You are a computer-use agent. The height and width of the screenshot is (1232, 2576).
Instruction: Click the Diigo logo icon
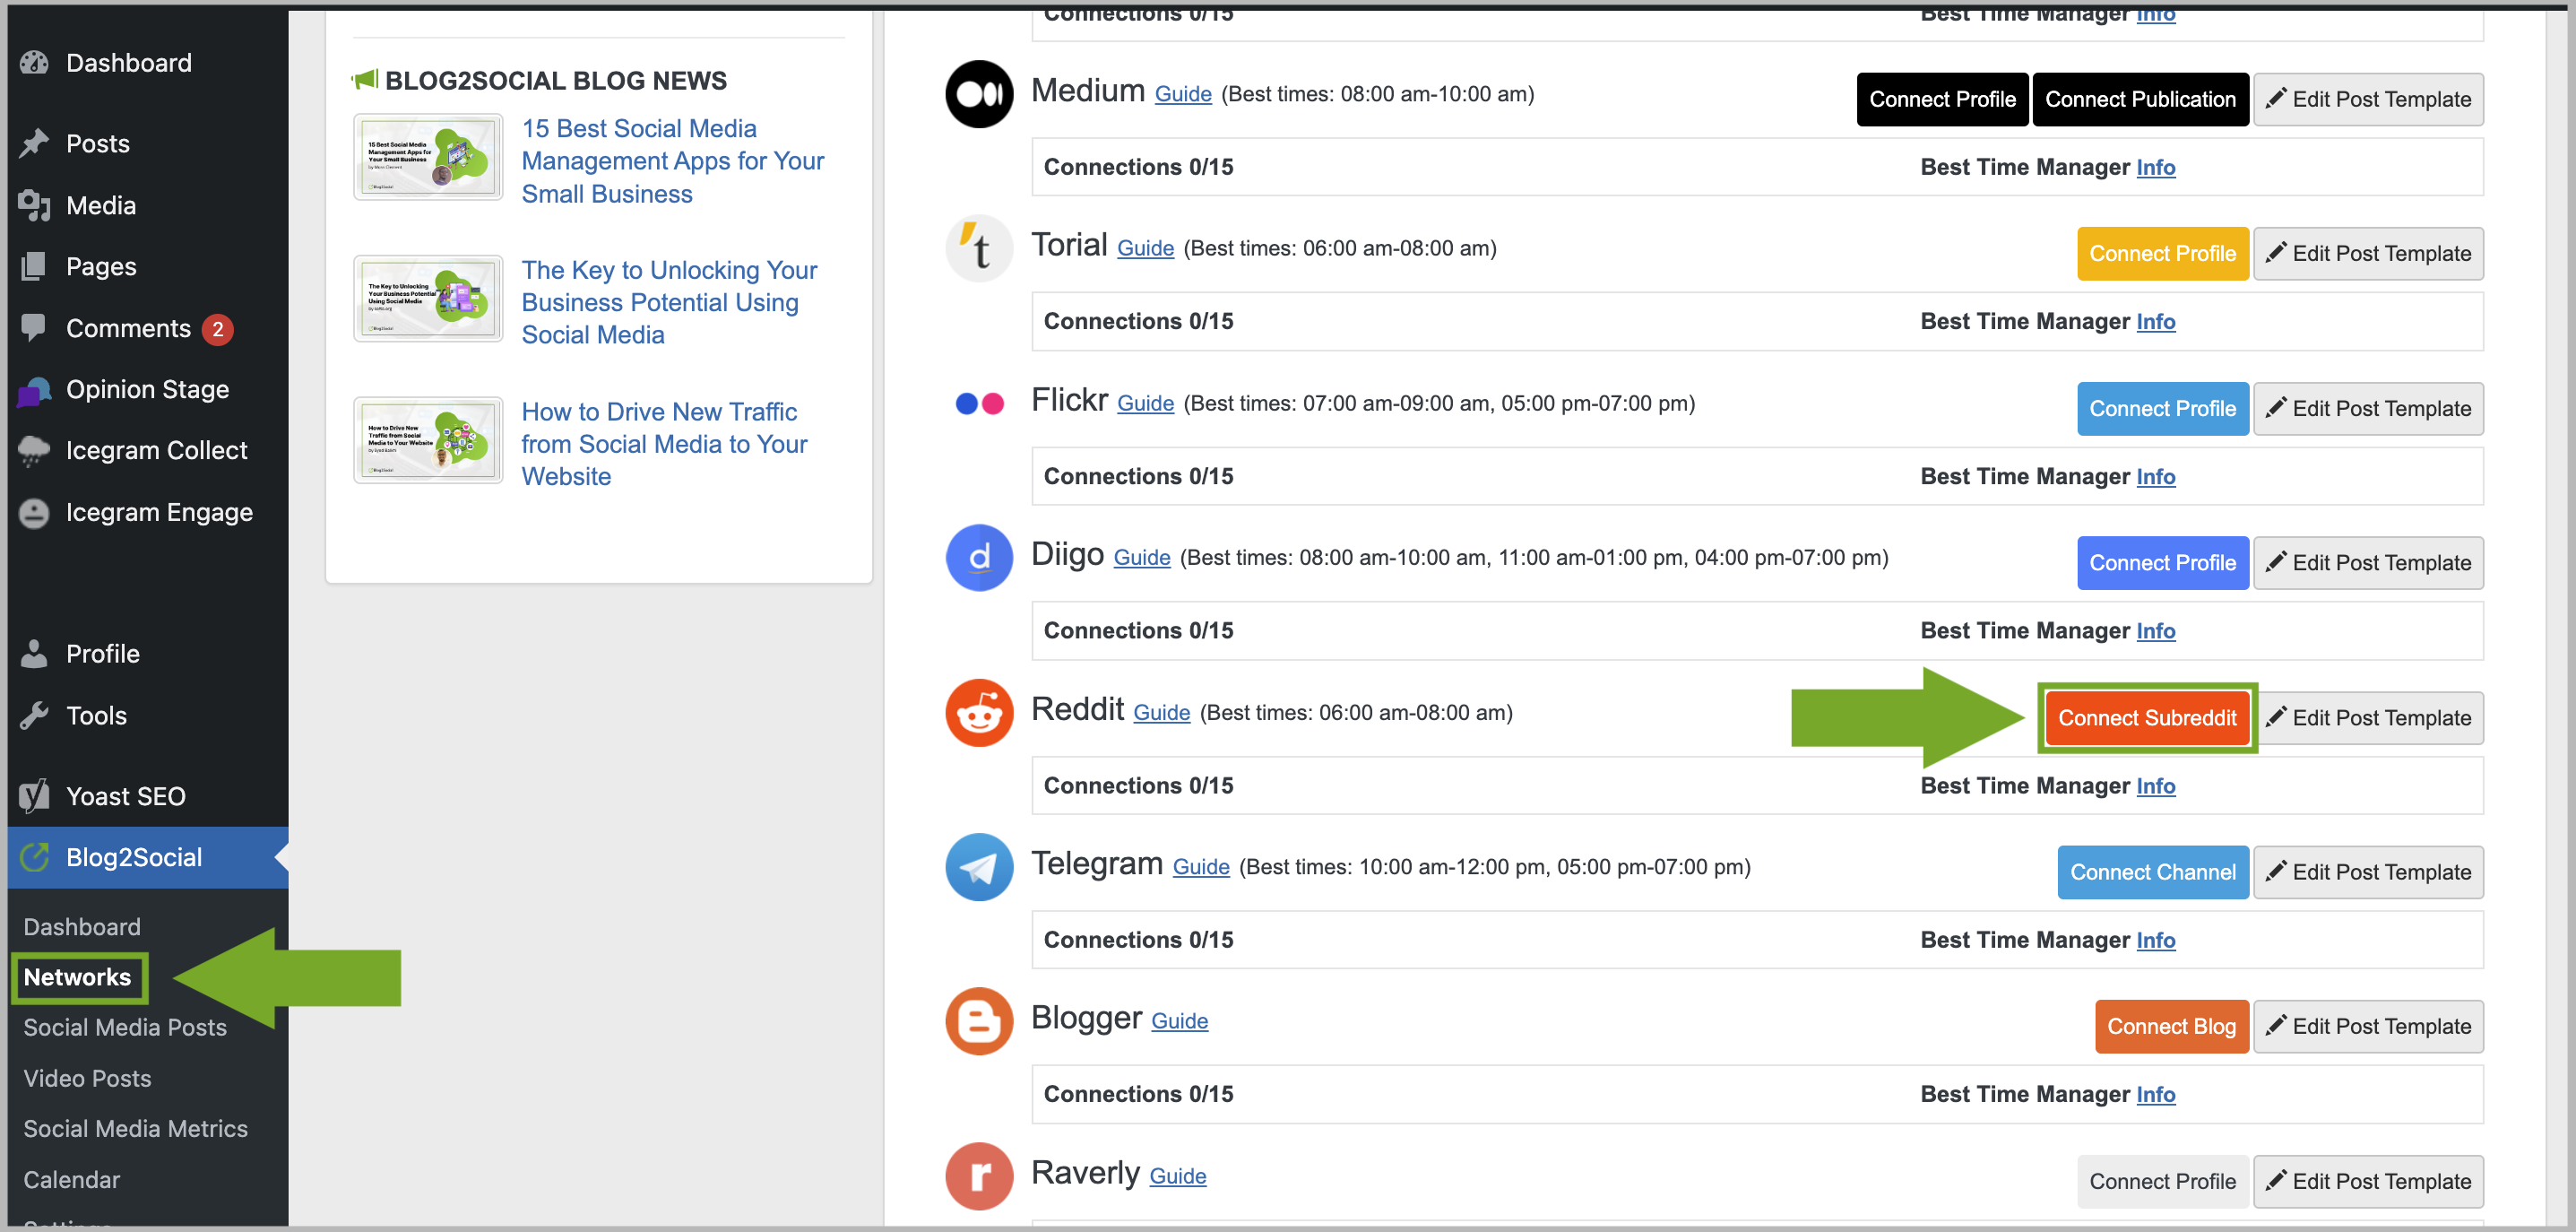[979, 558]
